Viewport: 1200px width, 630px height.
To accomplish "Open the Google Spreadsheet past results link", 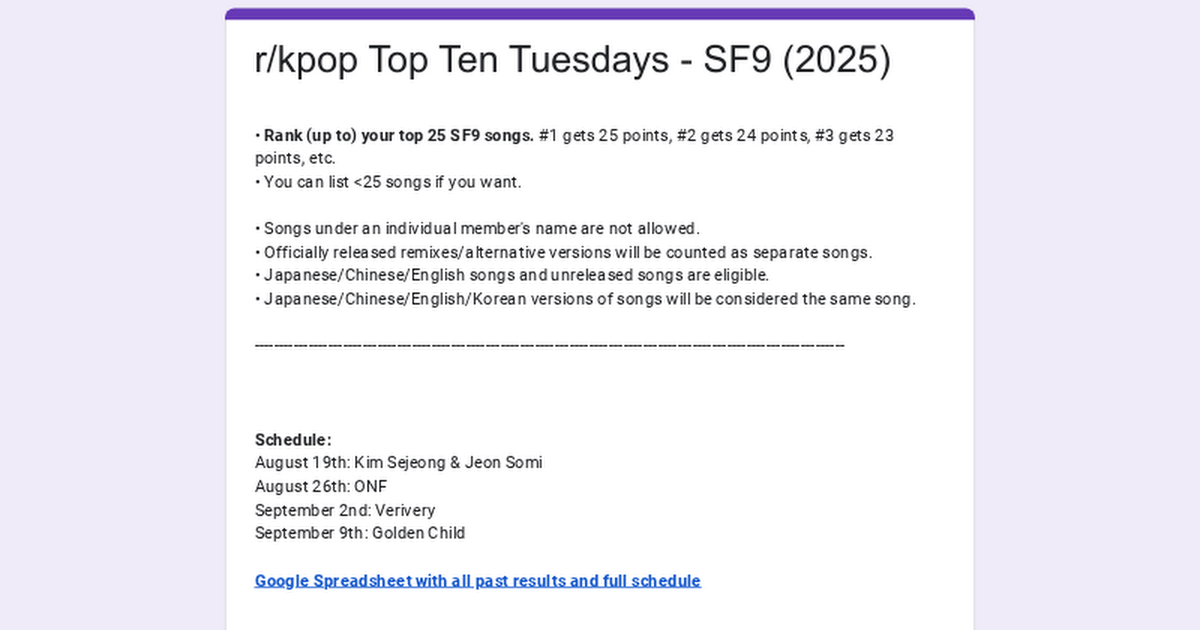I will click(478, 580).
